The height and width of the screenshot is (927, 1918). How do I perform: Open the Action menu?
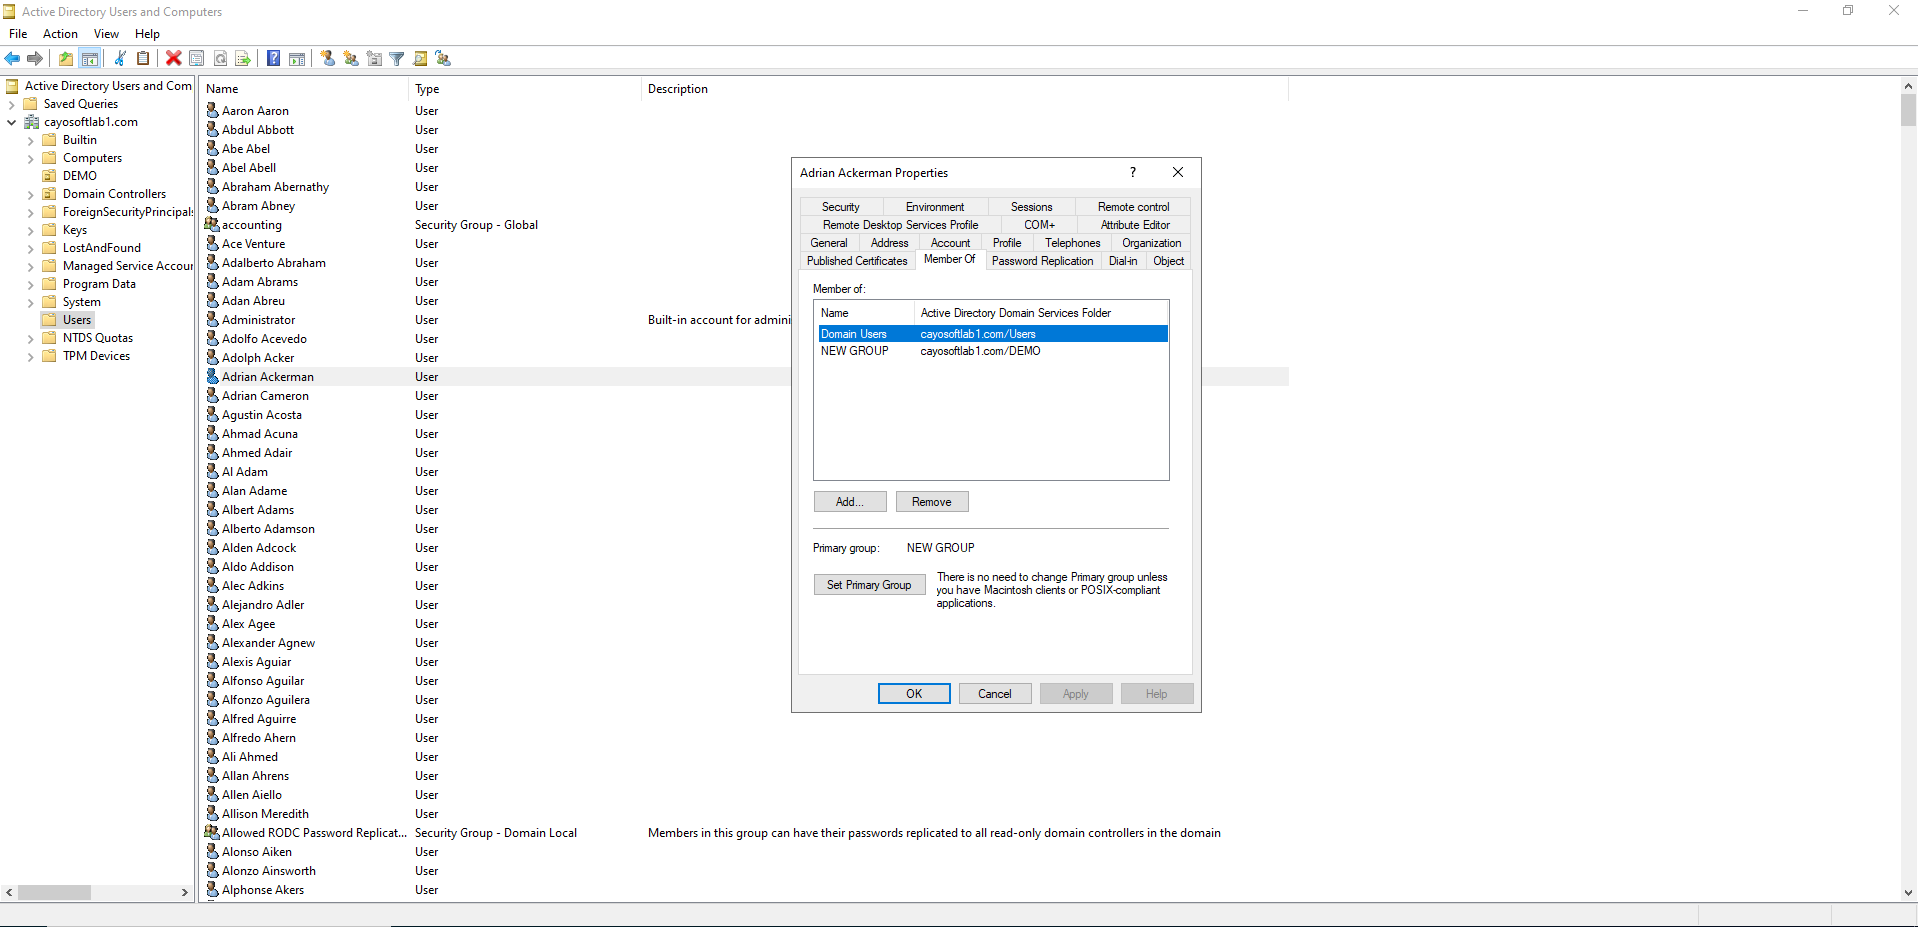pyautogui.click(x=60, y=34)
